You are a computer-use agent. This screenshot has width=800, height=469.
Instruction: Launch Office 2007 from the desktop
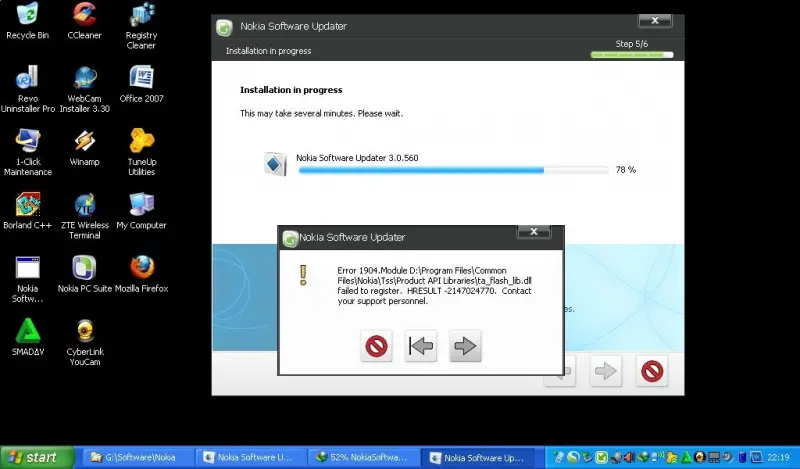[141, 84]
